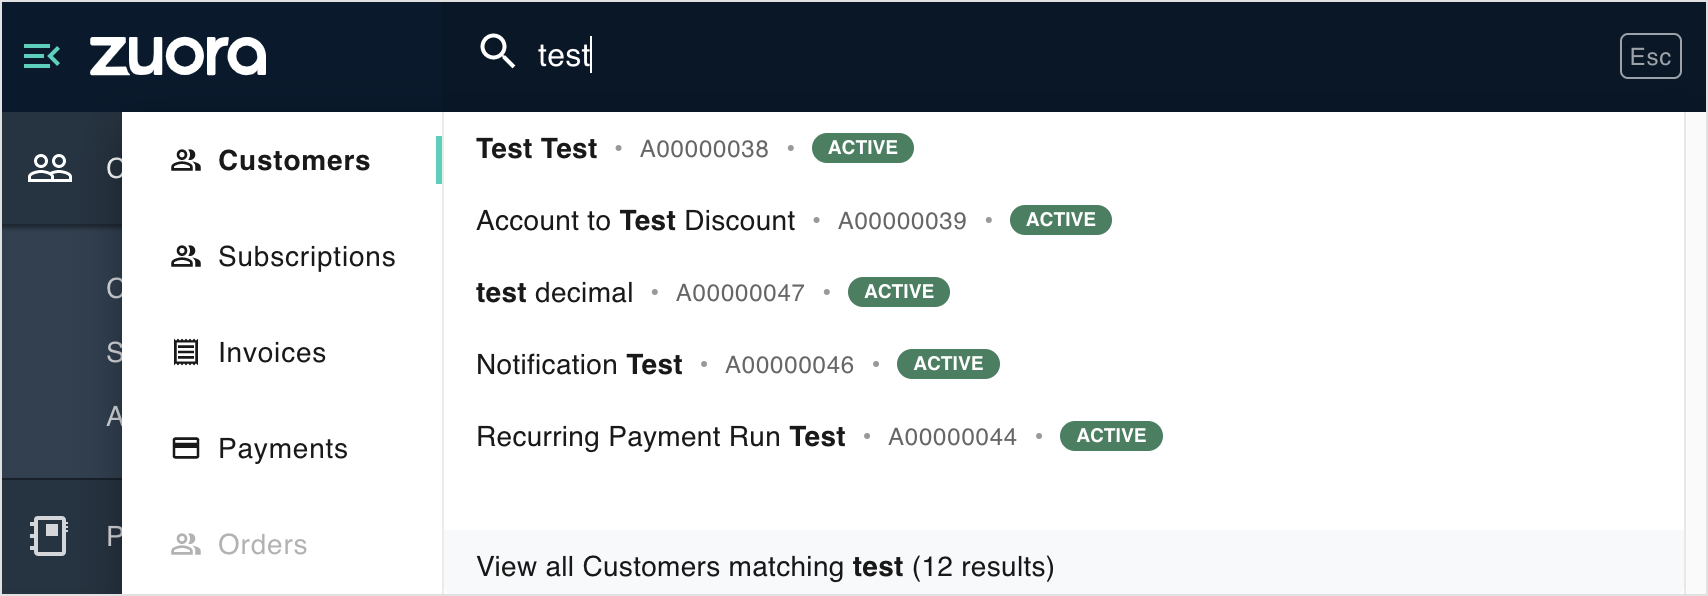Image resolution: width=1708 pixels, height=596 pixels.
Task: Click the Invoices receipt icon
Action: pos(186,351)
